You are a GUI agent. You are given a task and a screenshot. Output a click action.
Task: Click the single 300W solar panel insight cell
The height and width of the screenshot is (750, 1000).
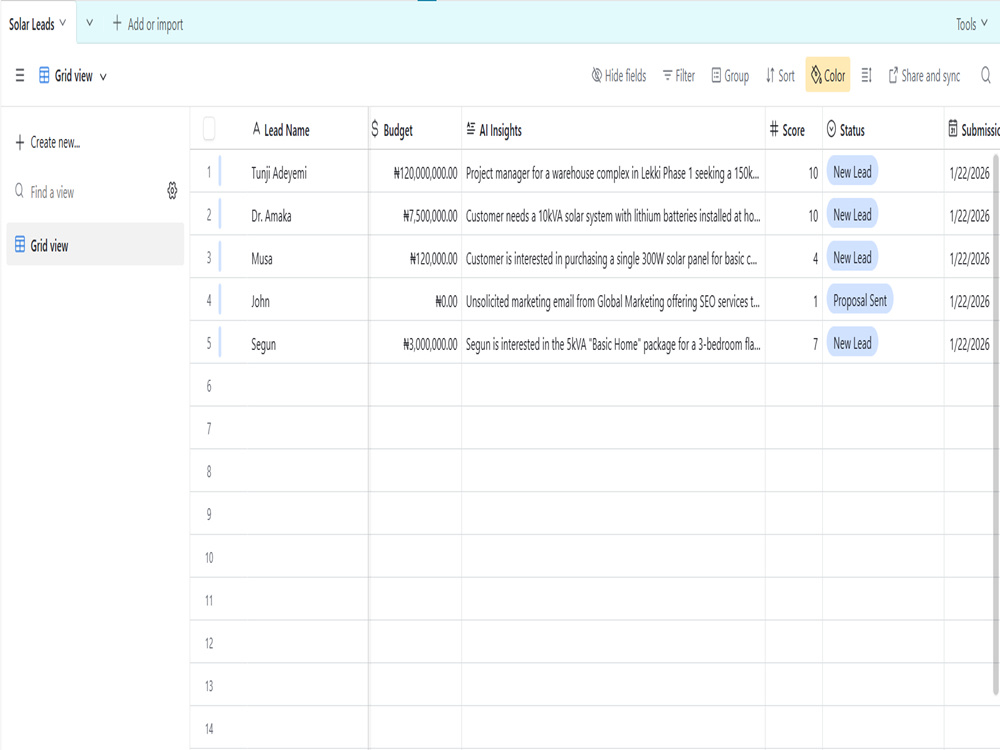(614, 258)
